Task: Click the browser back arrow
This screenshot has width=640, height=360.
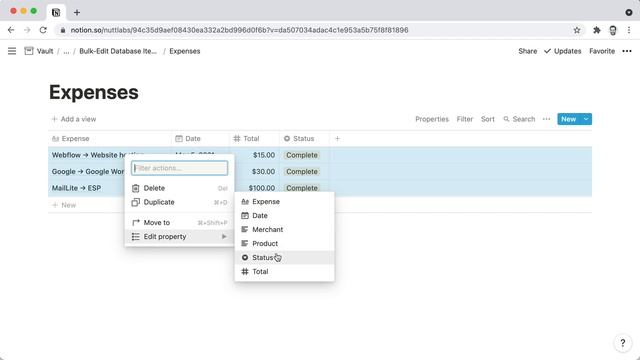Action: [x=11, y=30]
